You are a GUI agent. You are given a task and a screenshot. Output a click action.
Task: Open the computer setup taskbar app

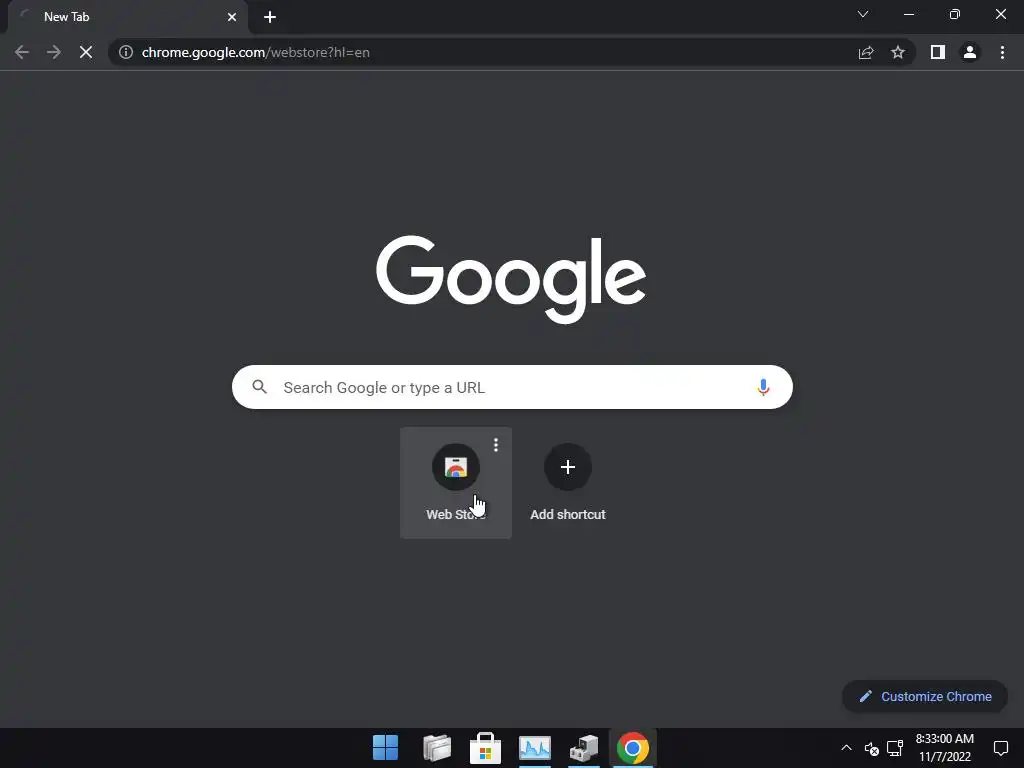(x=584, y=748)
